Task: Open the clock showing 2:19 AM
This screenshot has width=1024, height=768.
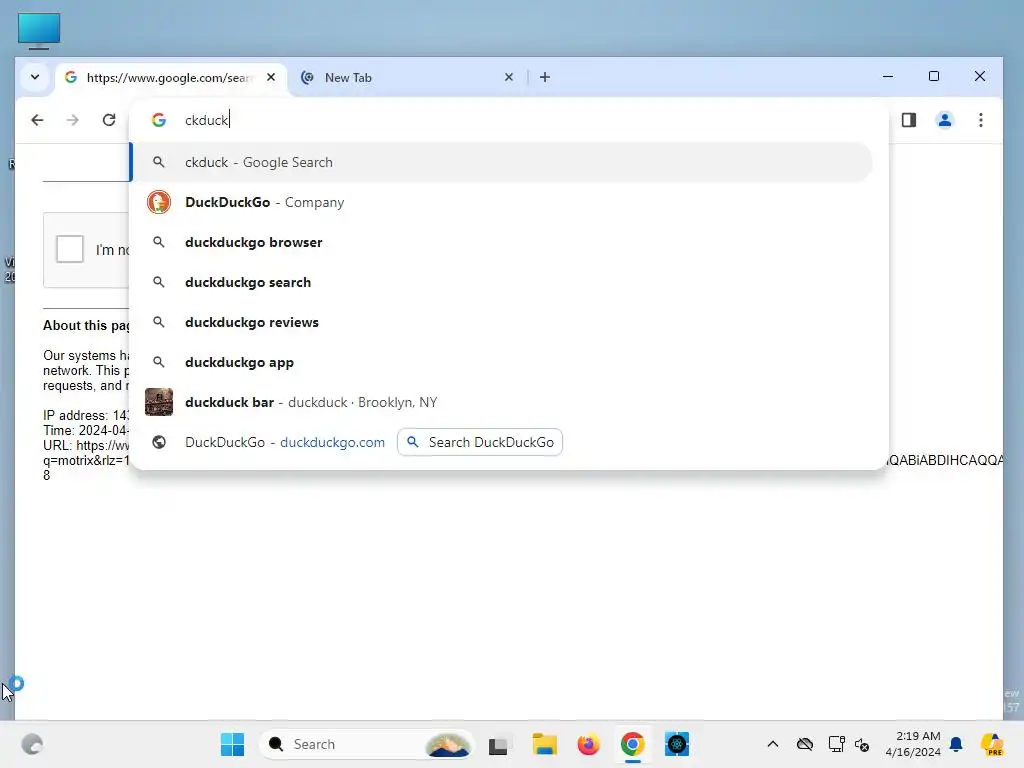Action: [x=912, y=744]
